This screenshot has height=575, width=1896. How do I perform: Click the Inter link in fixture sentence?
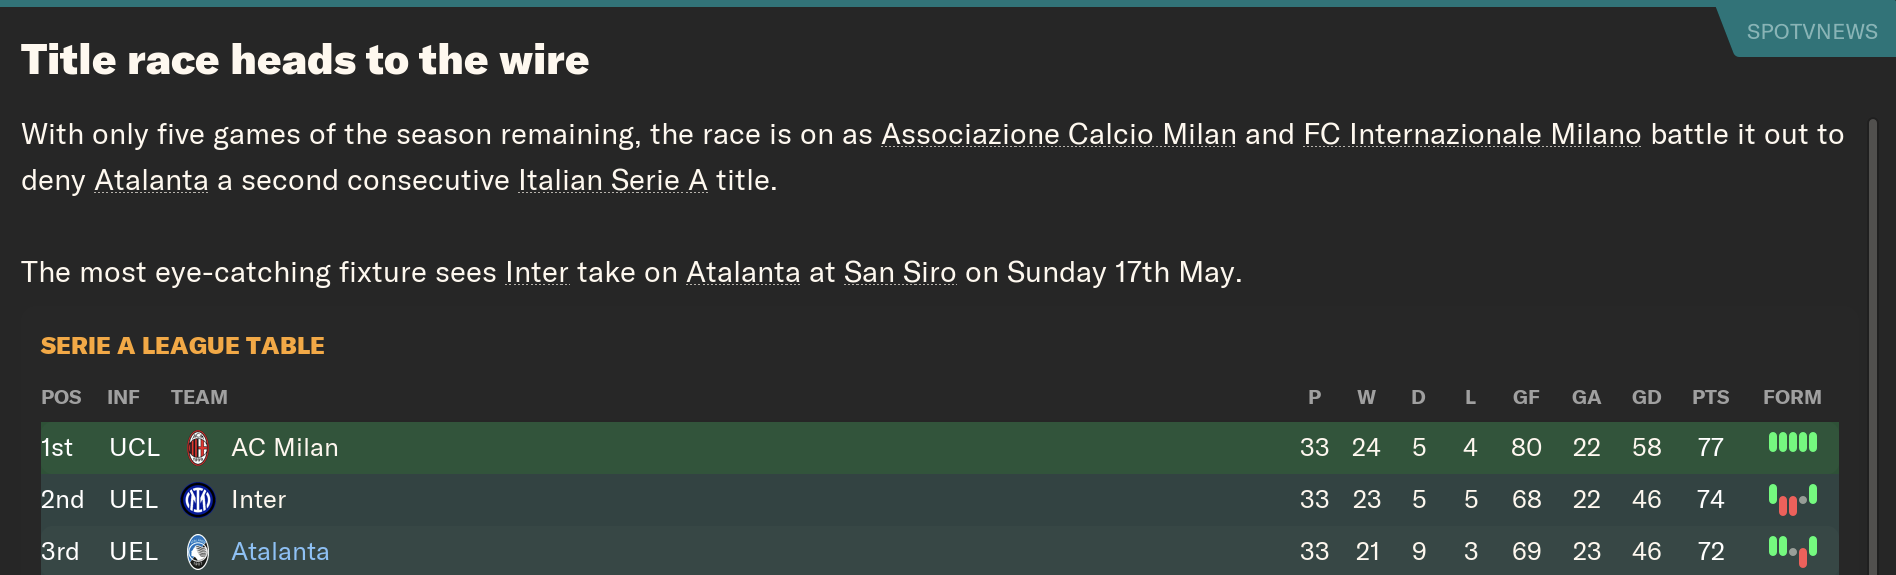click(x=536, y=272)
